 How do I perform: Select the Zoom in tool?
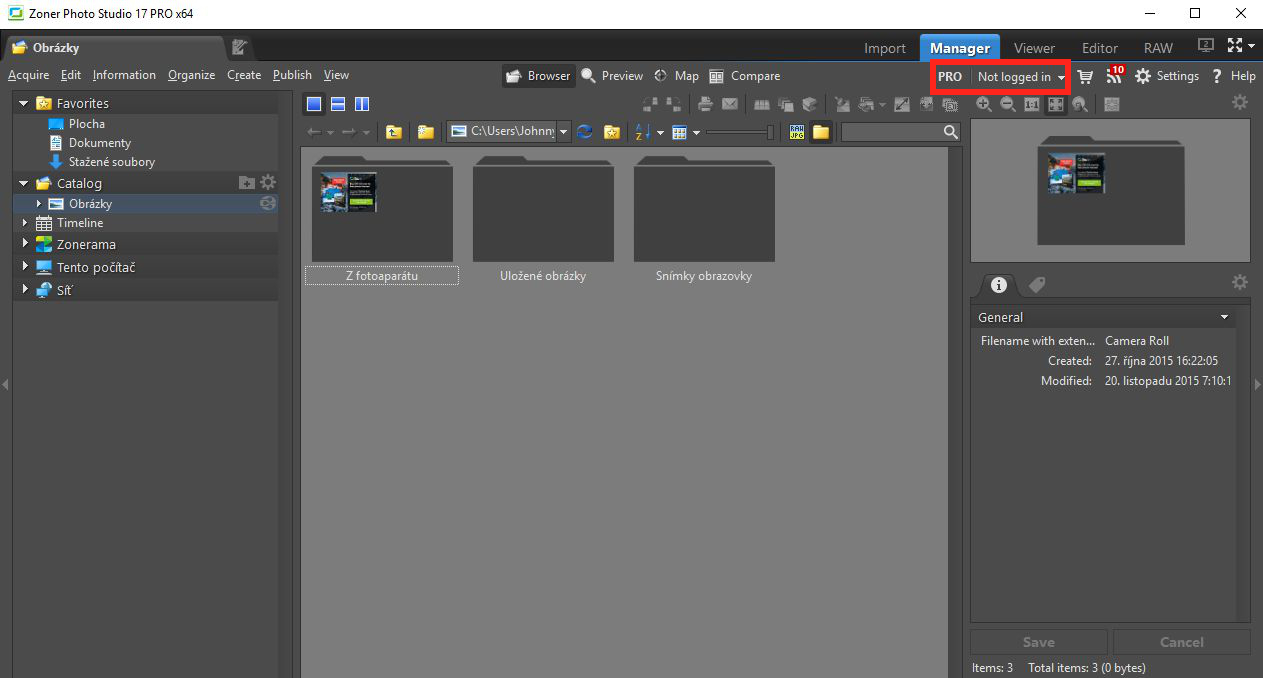click(x=983, y=103)
